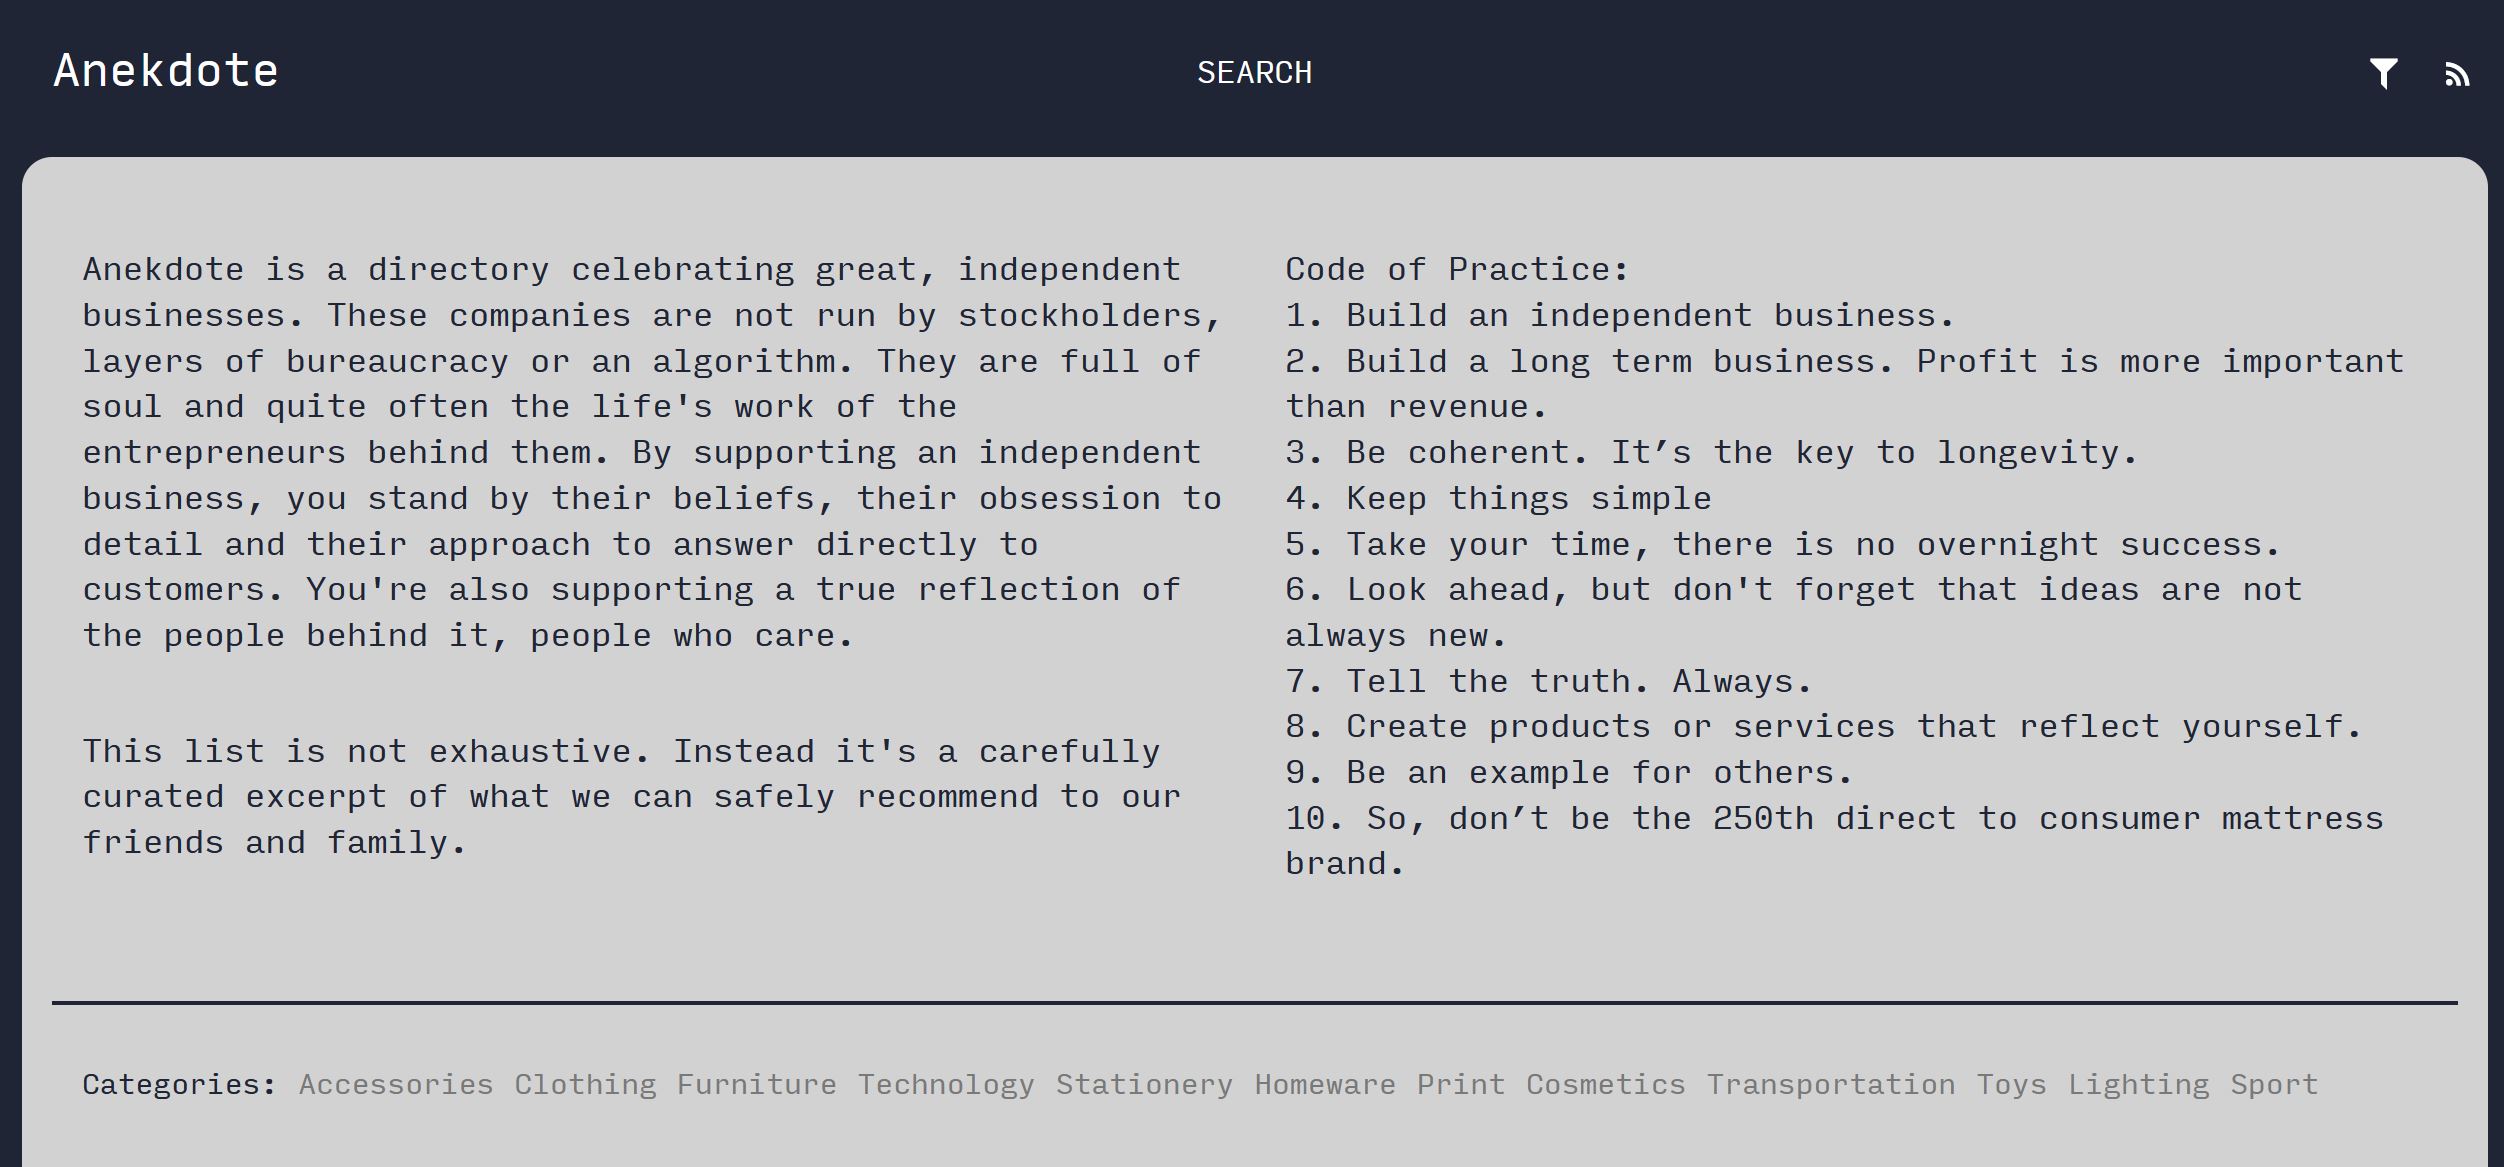Go to the Stationery category
The width and height of the screenshot is (2504, 1167).
tap(1144, 1084)
